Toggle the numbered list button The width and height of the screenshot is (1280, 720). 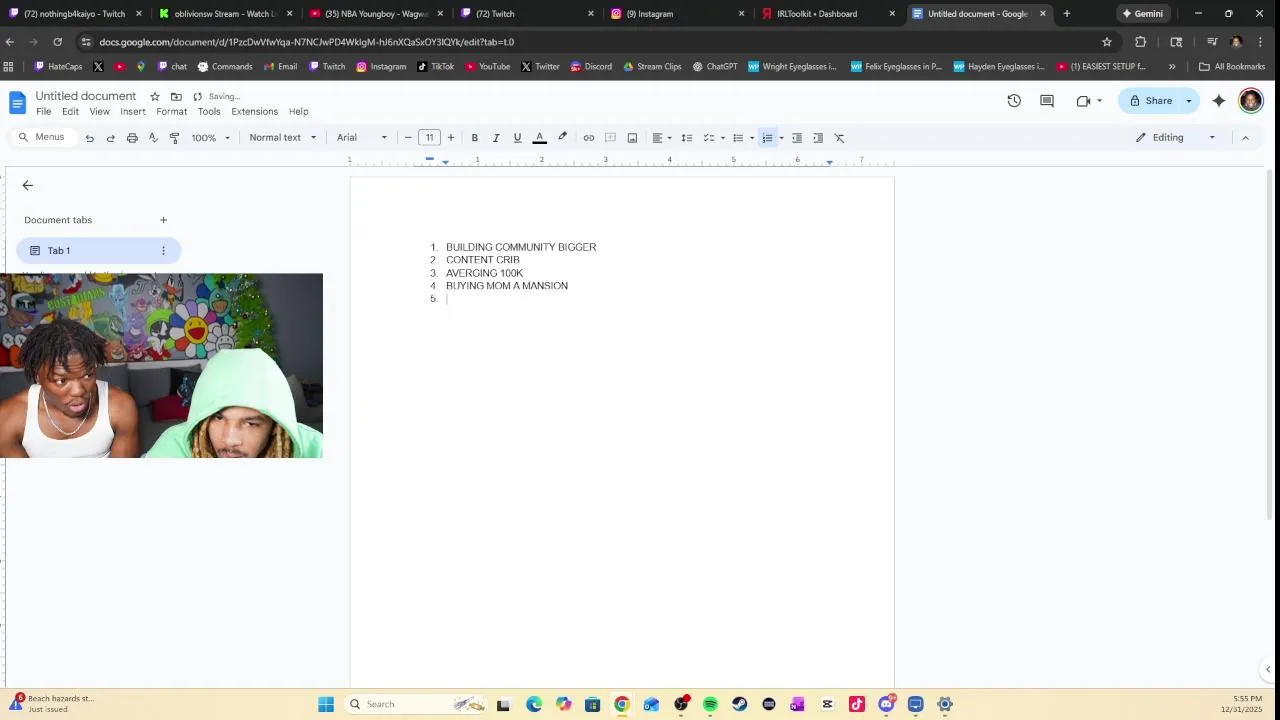767,138
